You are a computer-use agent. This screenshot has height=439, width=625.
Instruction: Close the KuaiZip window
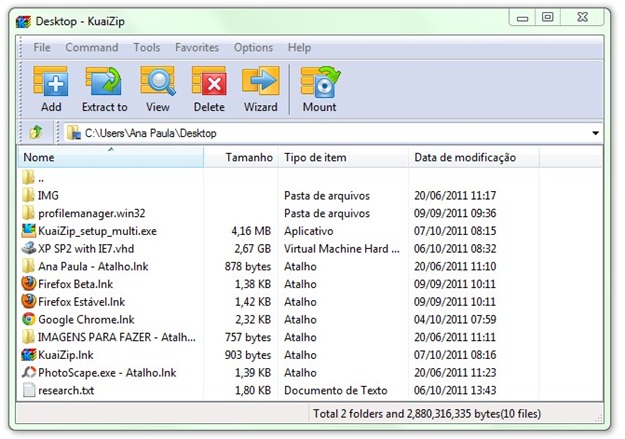[x=582, y=17]
